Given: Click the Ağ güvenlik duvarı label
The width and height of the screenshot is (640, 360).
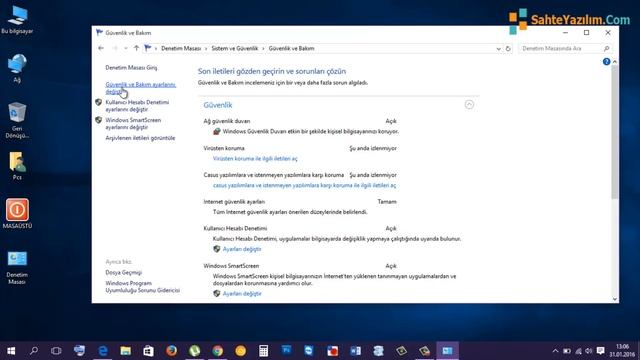Looking at the screenshot, I should [x=227, y=121].
